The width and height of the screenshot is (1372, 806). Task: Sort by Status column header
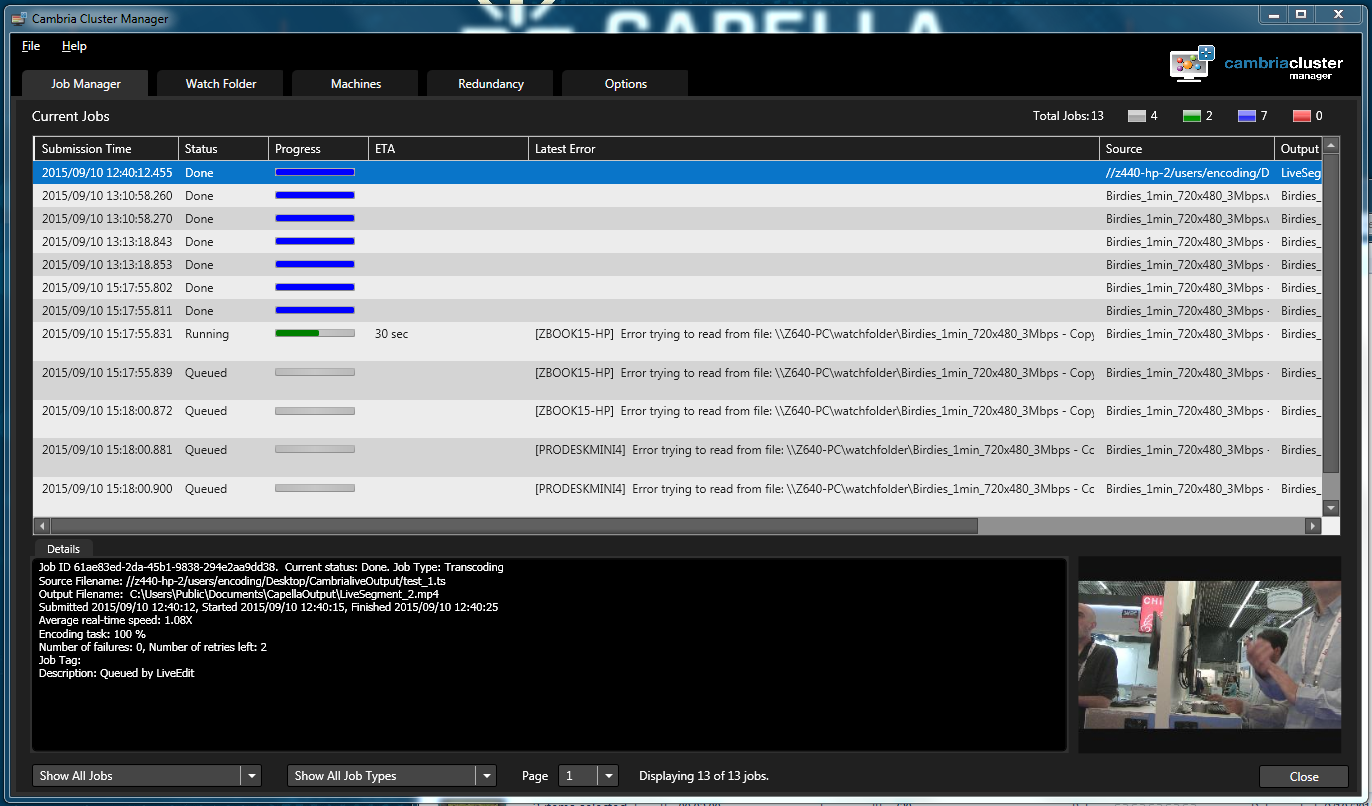(224, 149)
